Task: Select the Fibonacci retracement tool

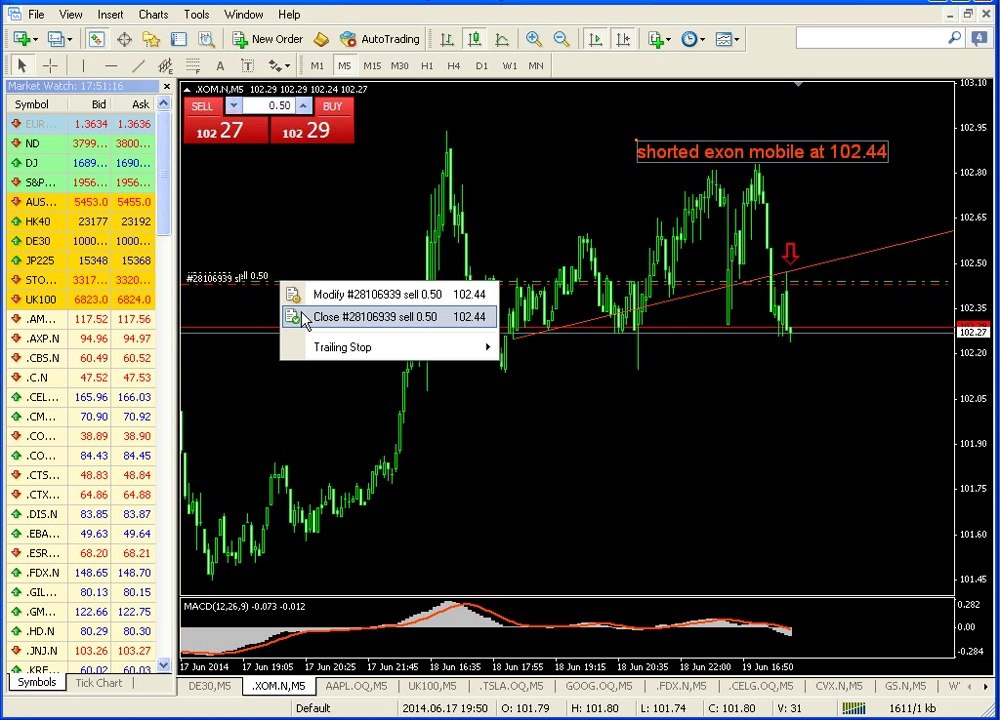Action: point(193,66)
